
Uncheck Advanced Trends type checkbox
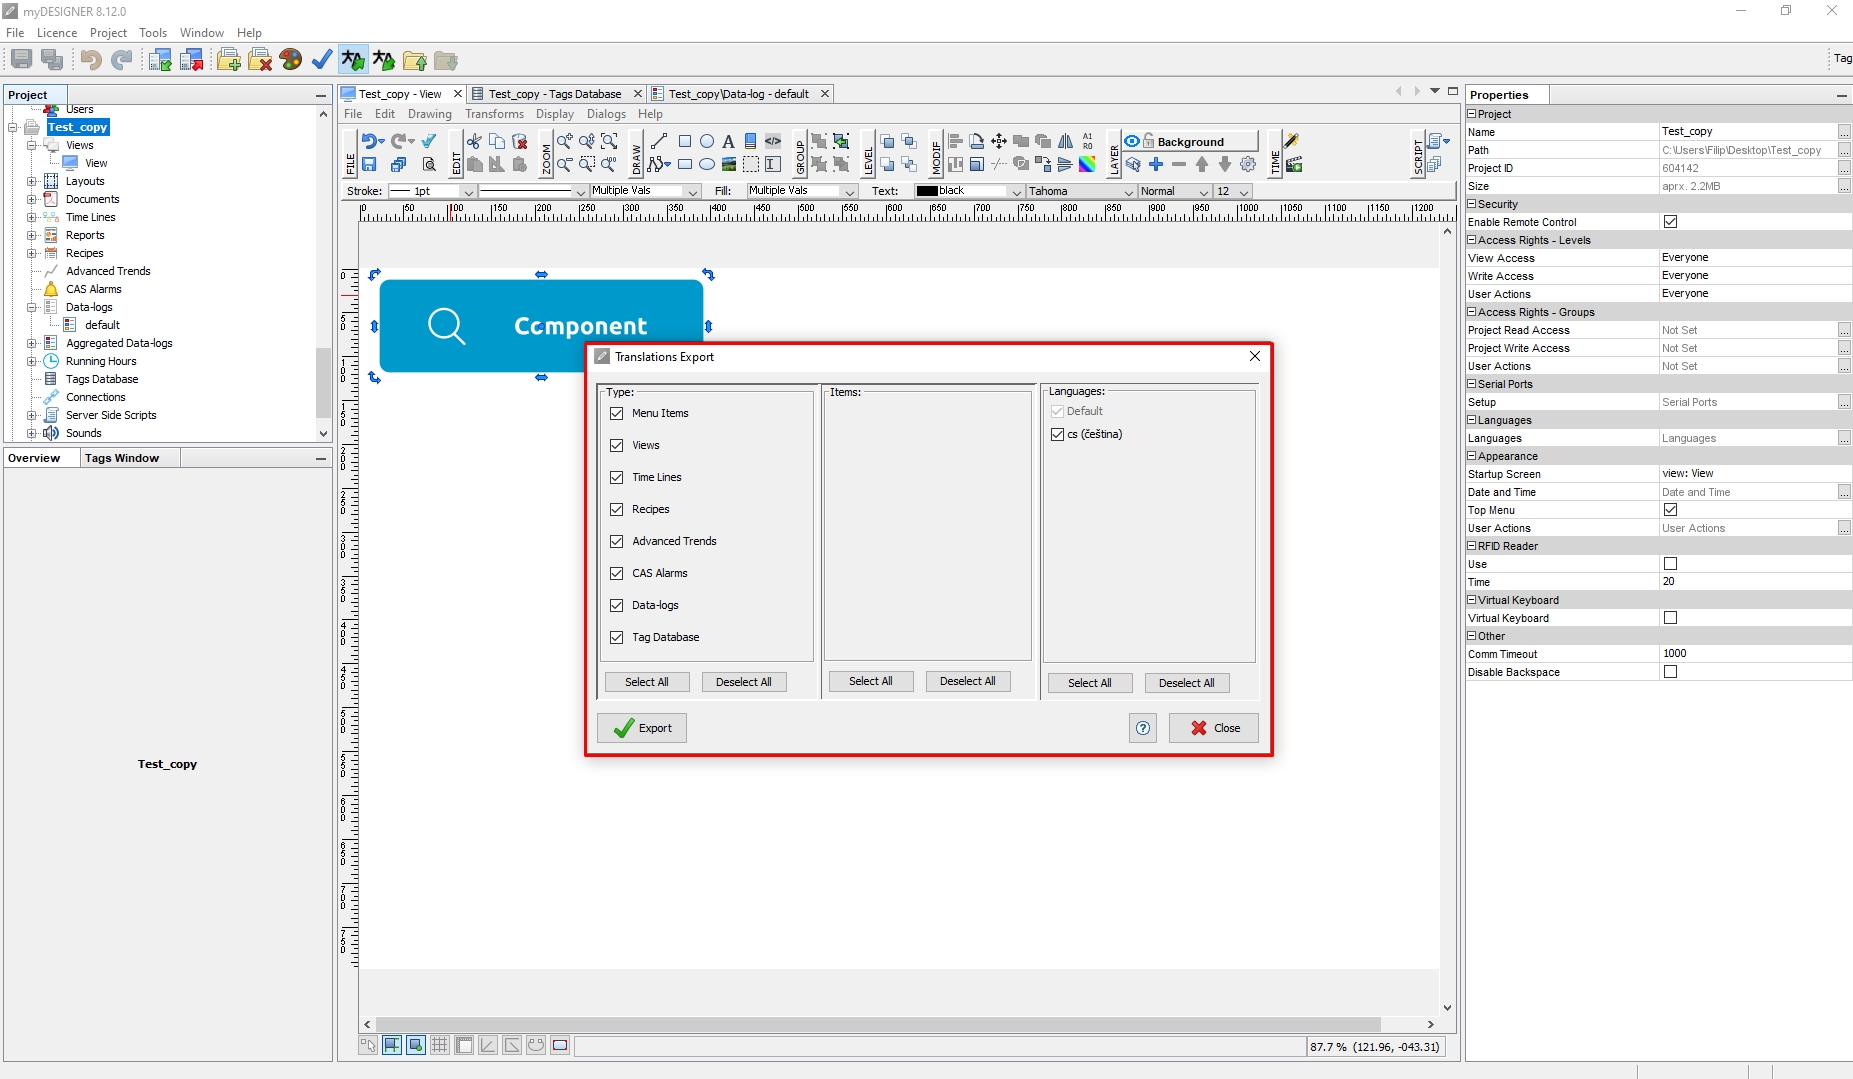pos(617,541)
